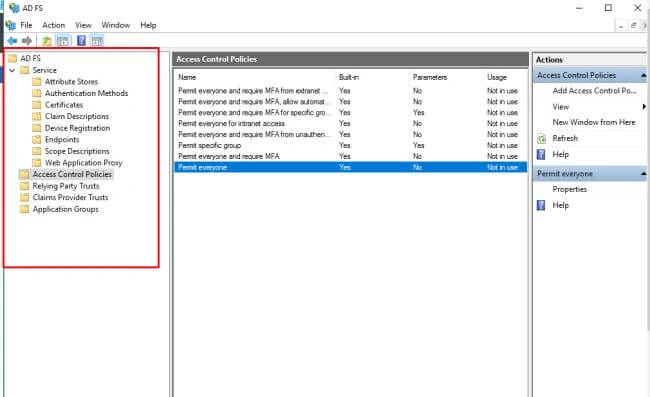Select the 'Permit everyone and require MFA' policy row

[x=350, y=157]
